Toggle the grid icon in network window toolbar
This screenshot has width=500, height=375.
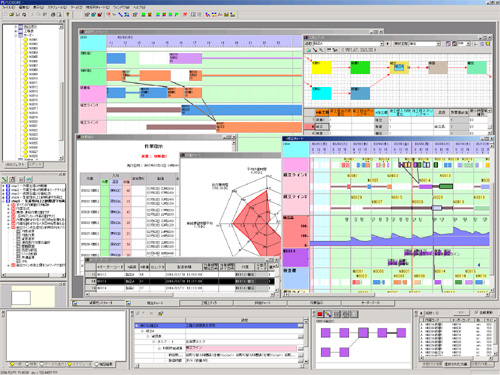click(x=482, y=44)
